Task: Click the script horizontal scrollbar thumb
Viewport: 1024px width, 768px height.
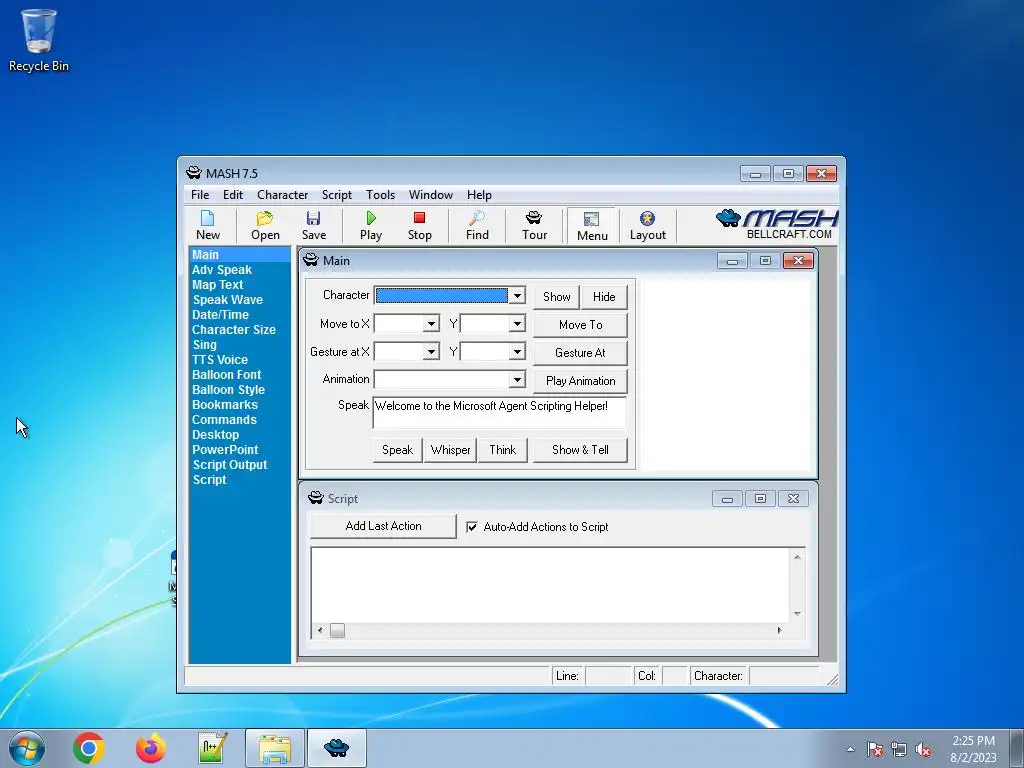Action: (x=337, y=630)
